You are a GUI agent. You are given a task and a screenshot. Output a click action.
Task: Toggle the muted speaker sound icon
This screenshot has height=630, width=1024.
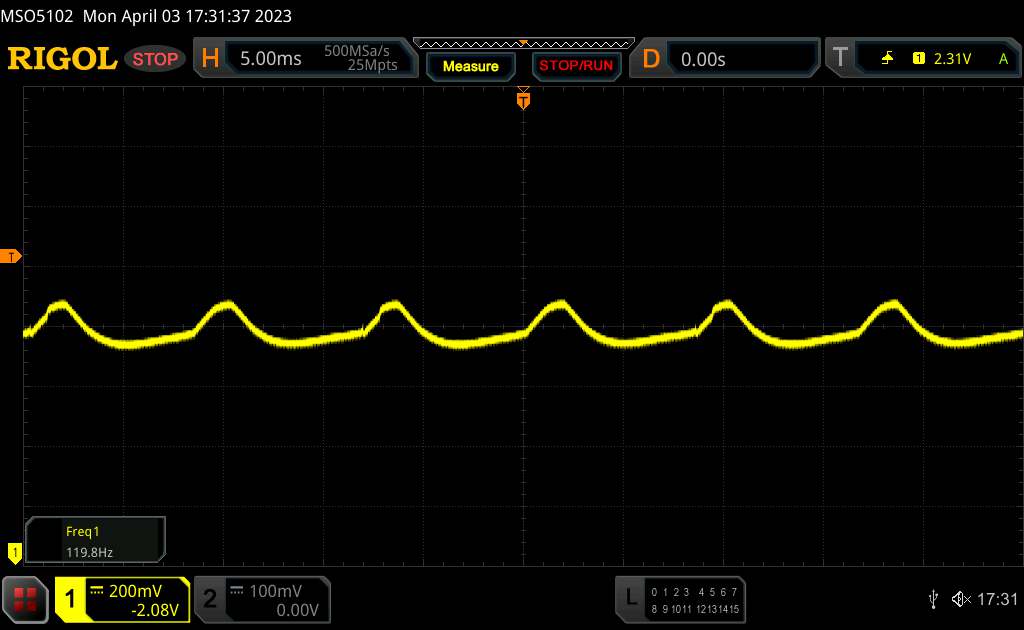pyautogui.click(x=961, y=599)
